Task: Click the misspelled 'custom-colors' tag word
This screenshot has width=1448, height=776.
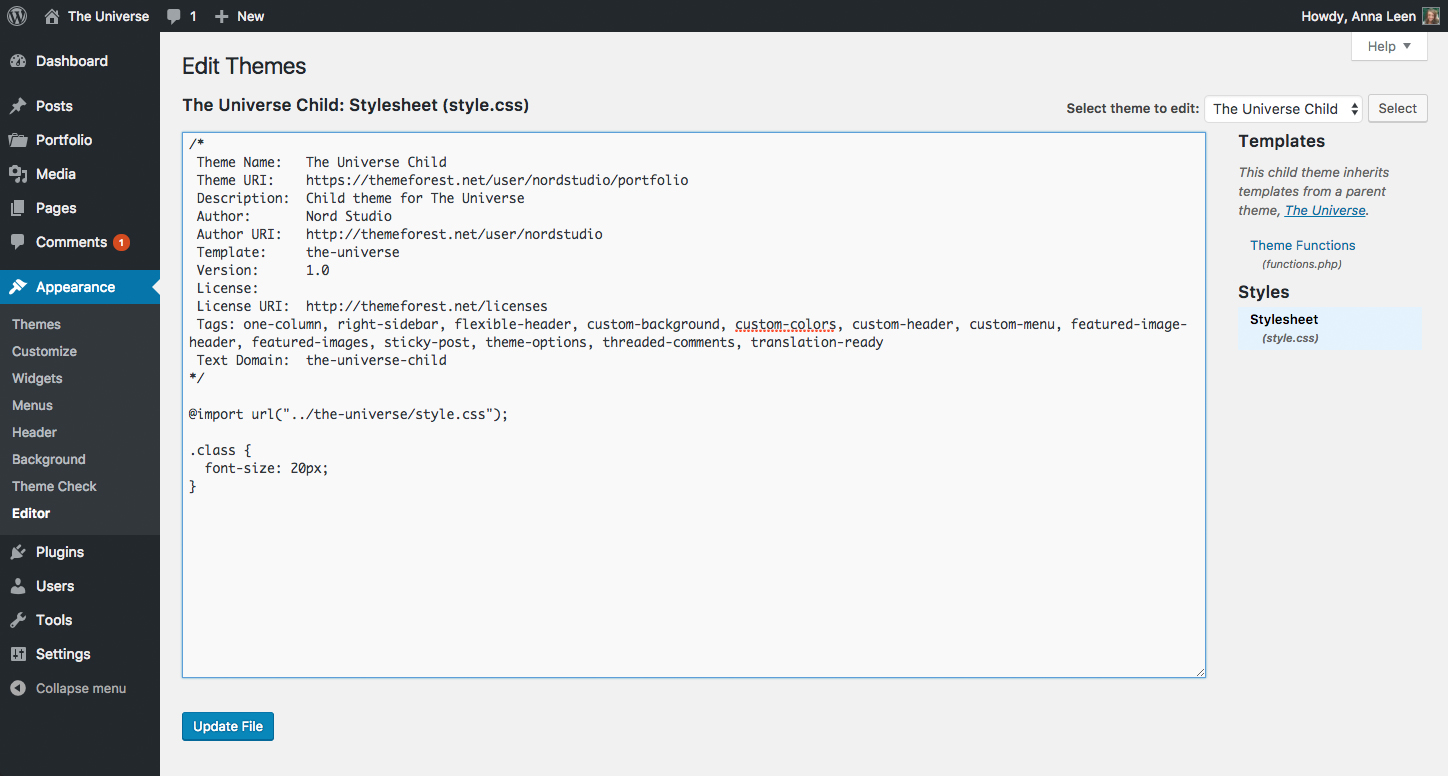Action: (786, 324)
